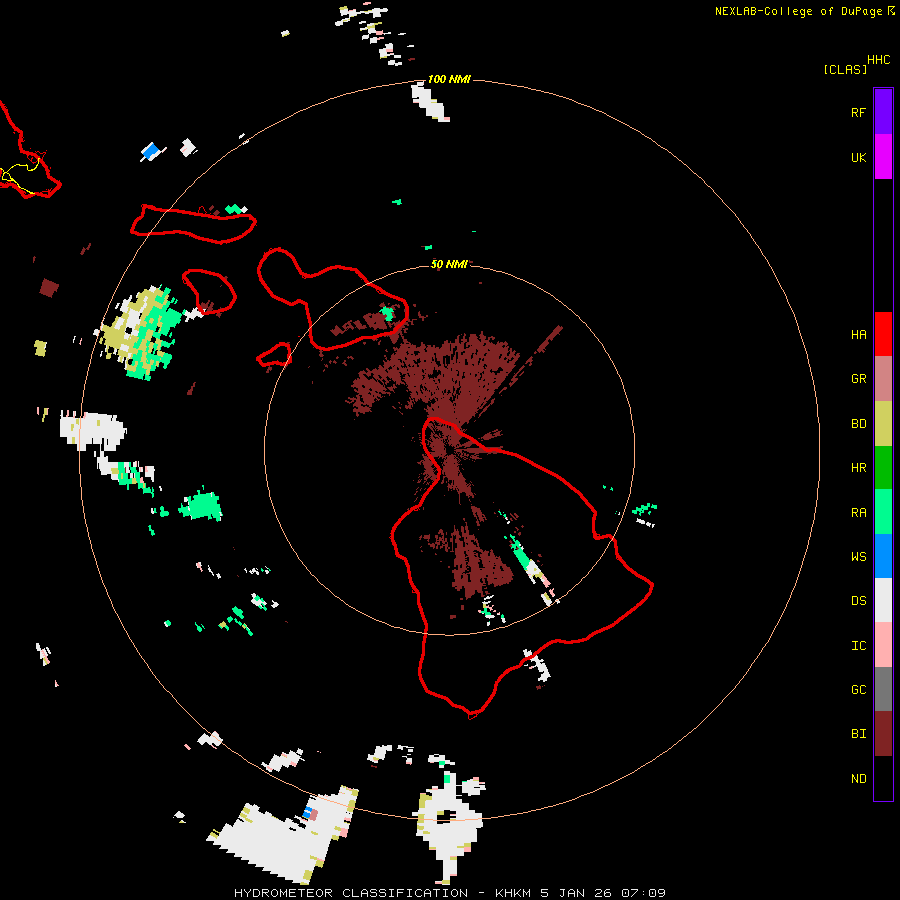Click the HA red legend swatch
The width and height of the screenshot is (900, 900).
coord(883,334)
